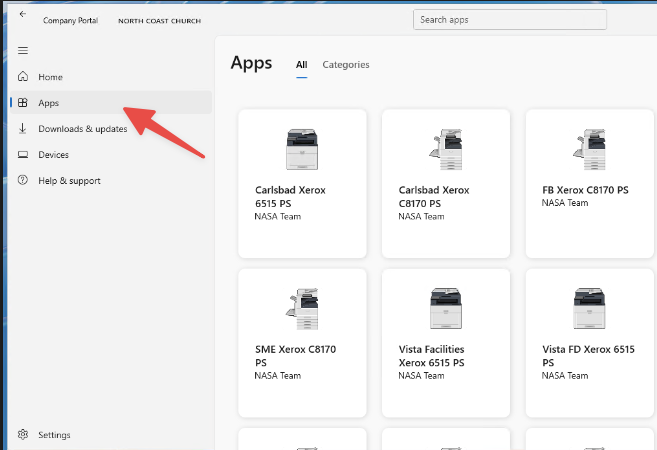
Task: Open Help & support section
Action: tap(69, 181)
